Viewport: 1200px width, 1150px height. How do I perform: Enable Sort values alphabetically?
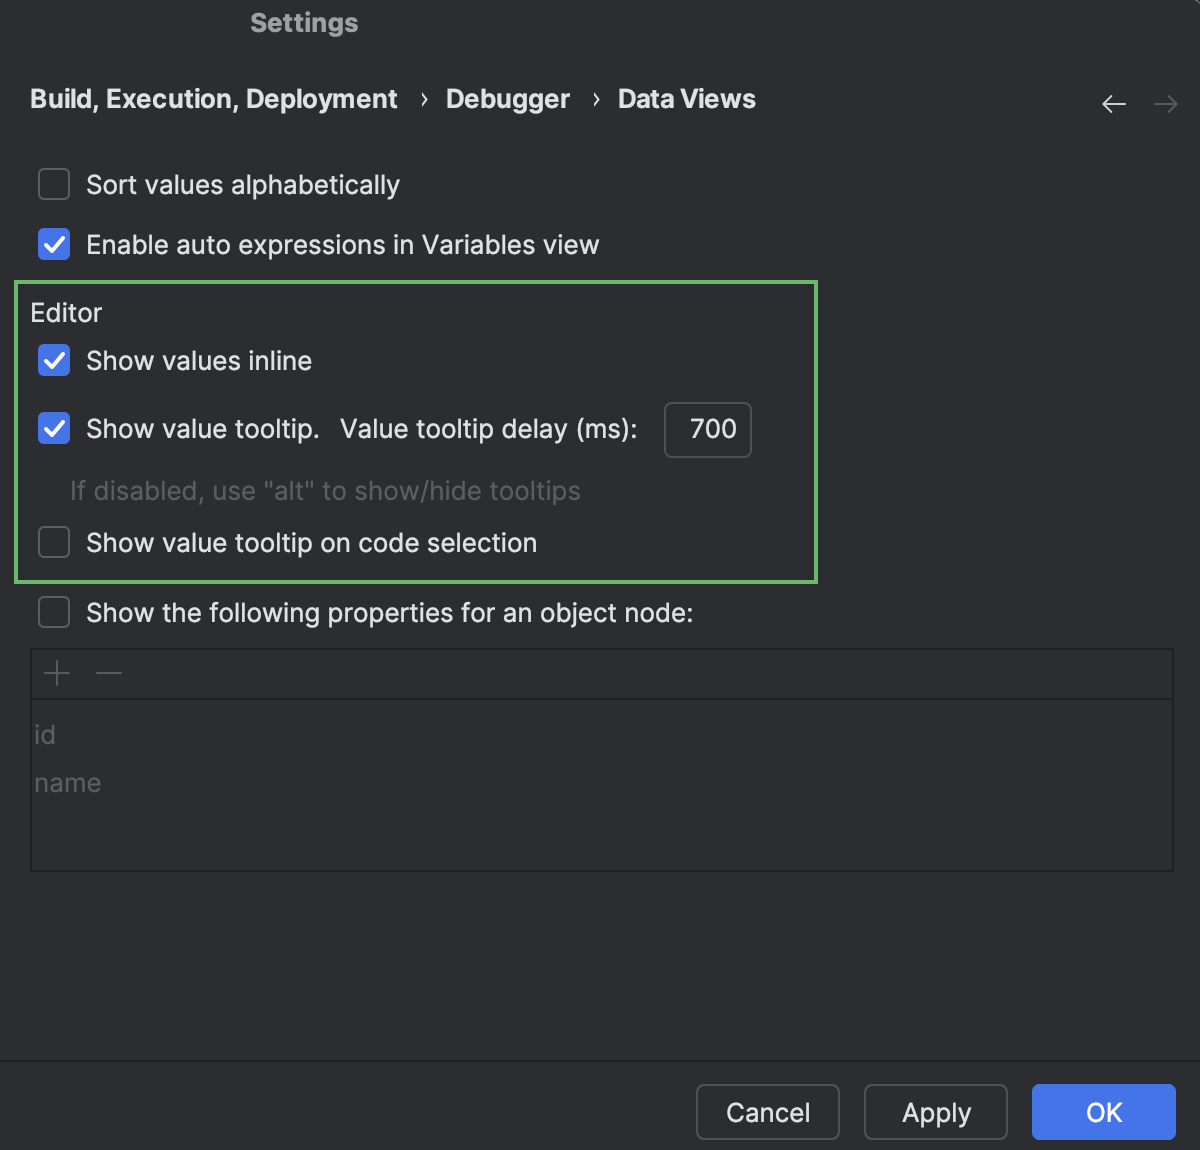[53, 184]
